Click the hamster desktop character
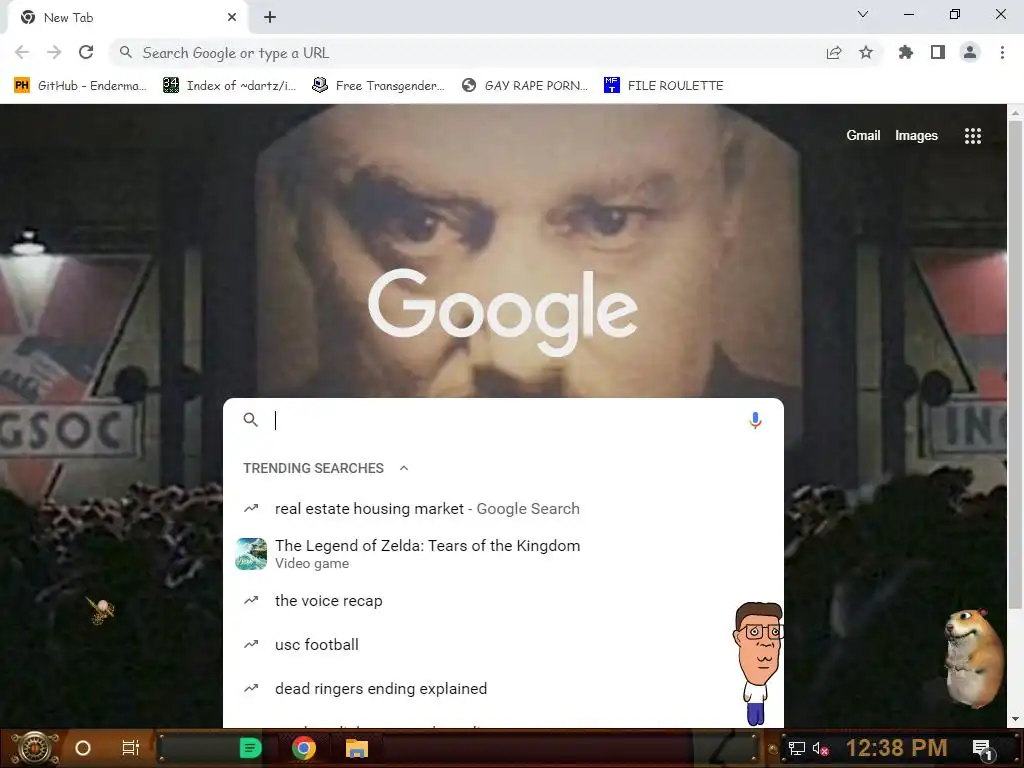 (x=974, y=658)
